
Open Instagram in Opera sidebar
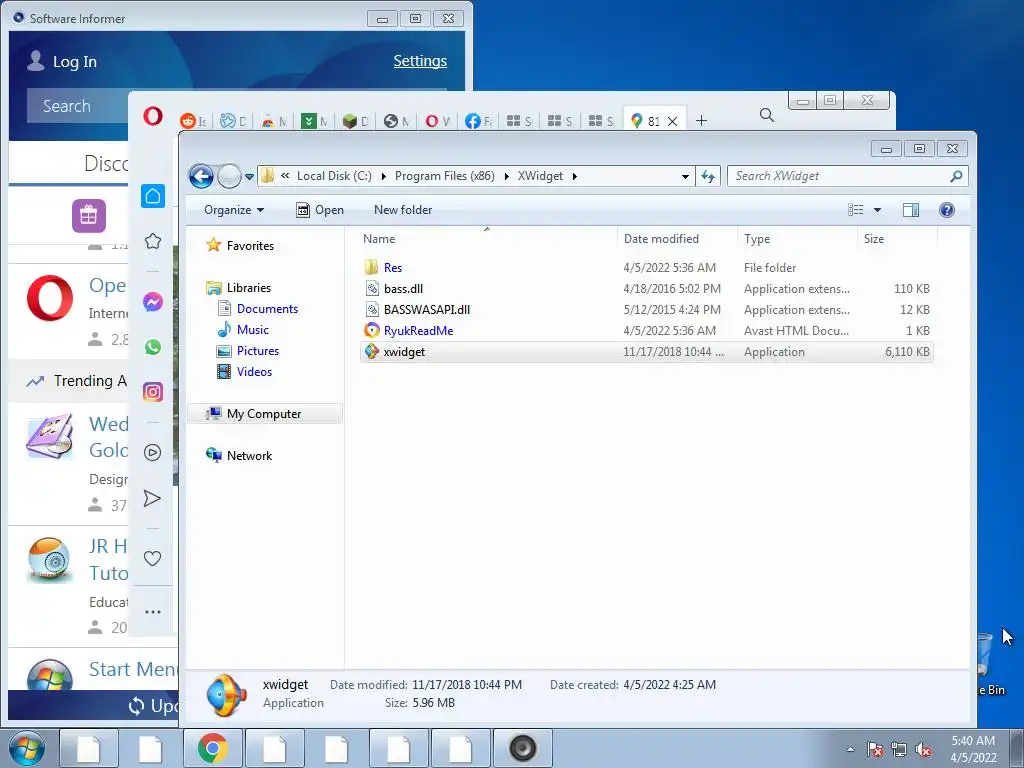(x=153, y=392)
